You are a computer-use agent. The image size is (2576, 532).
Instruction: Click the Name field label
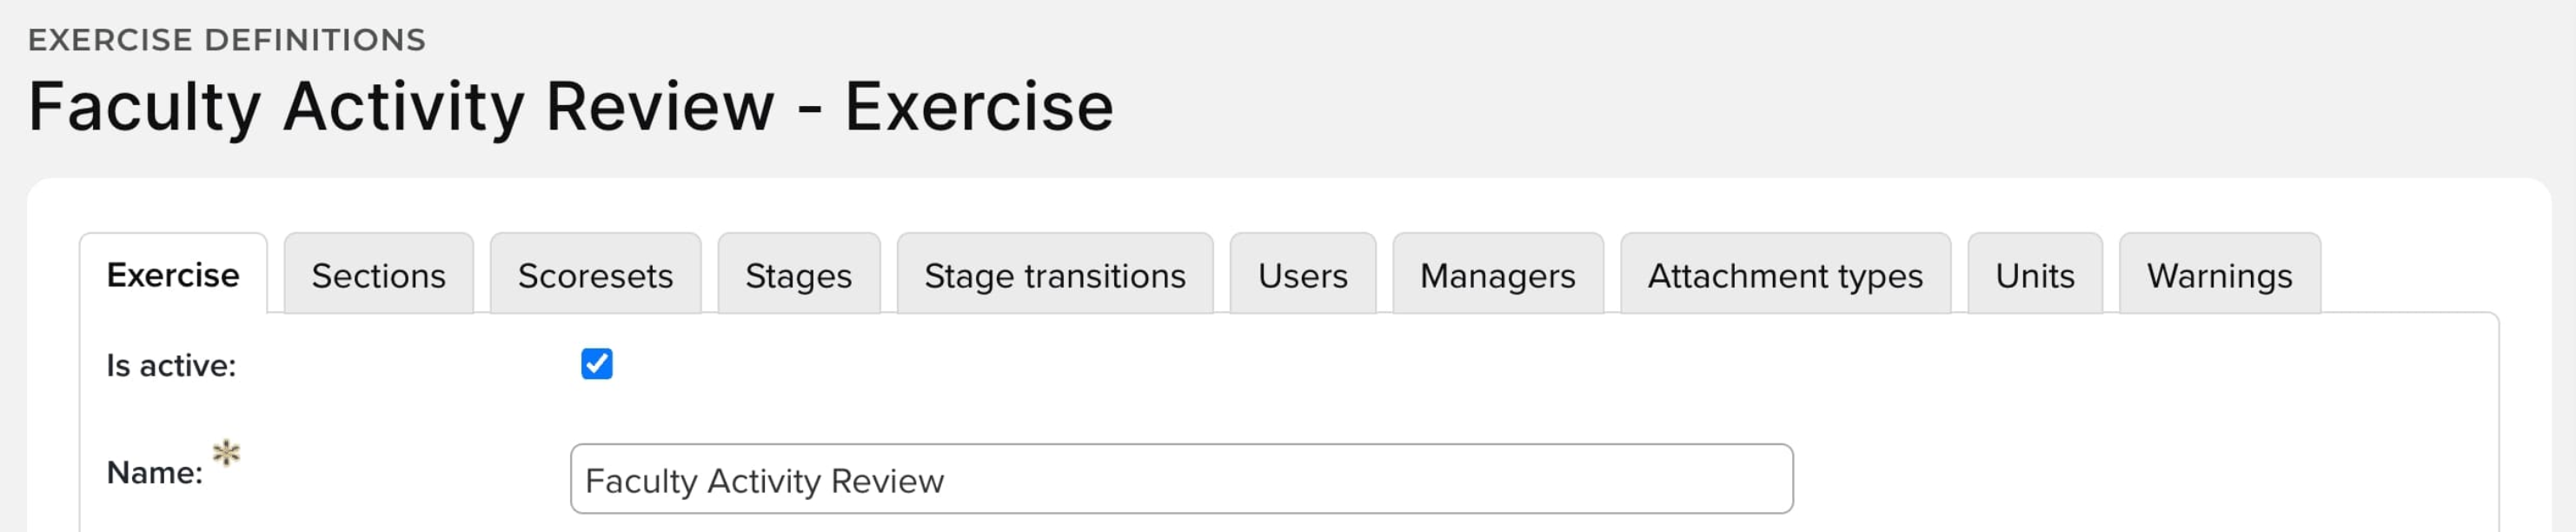155,472
